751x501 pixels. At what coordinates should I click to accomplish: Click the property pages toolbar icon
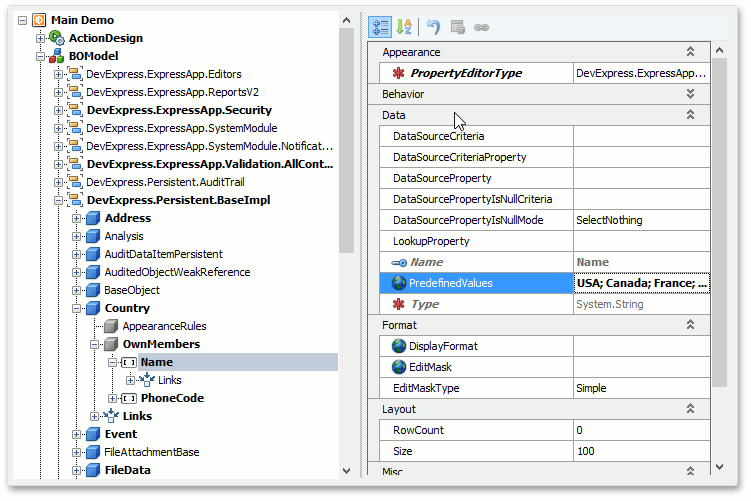(x=457, y=27)
